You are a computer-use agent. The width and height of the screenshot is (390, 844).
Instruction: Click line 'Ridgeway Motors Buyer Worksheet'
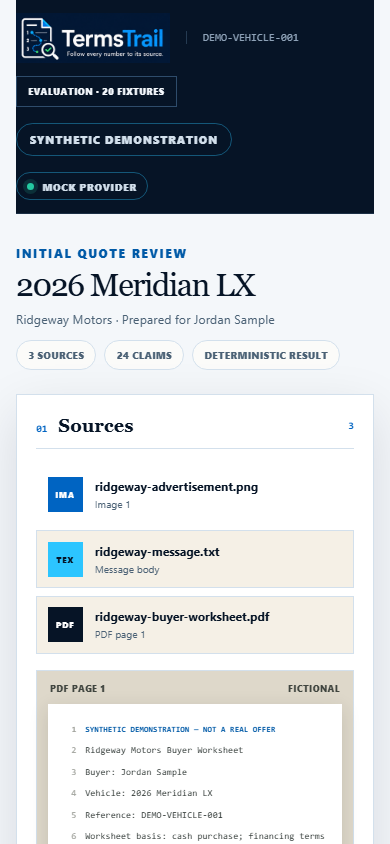tap(164, 750)
